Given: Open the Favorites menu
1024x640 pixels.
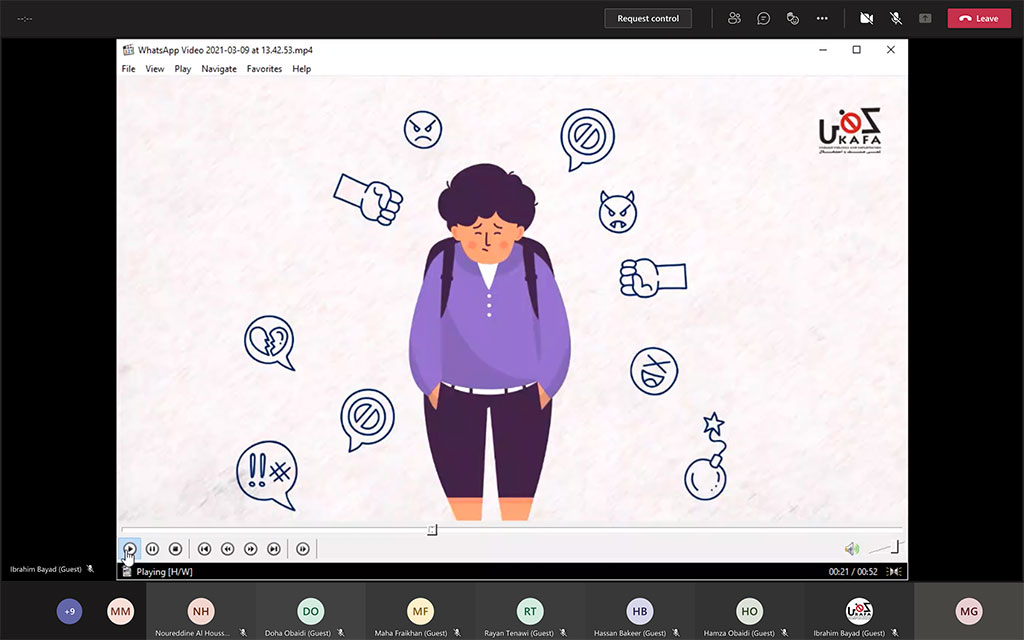Looking at the screenshot, I should click(x=264, y=69).
